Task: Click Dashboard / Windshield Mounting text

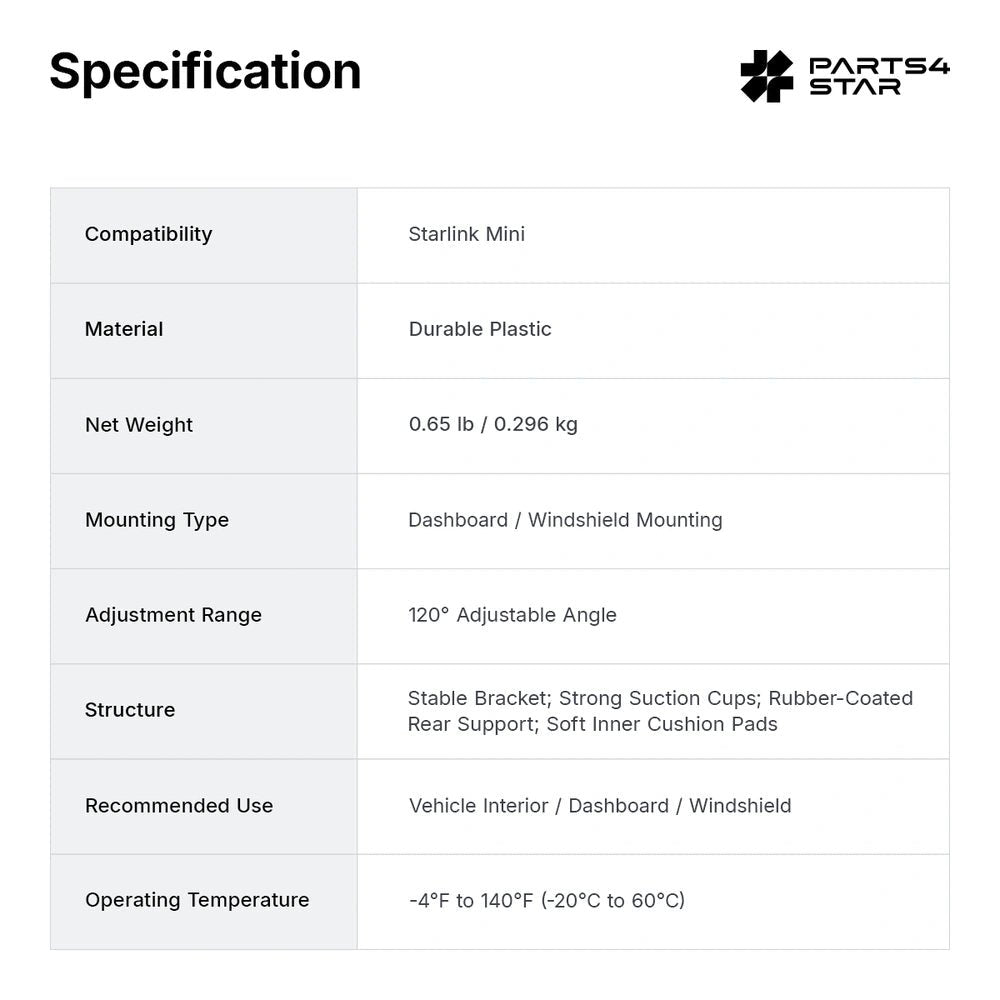Action: click(566, 520)
